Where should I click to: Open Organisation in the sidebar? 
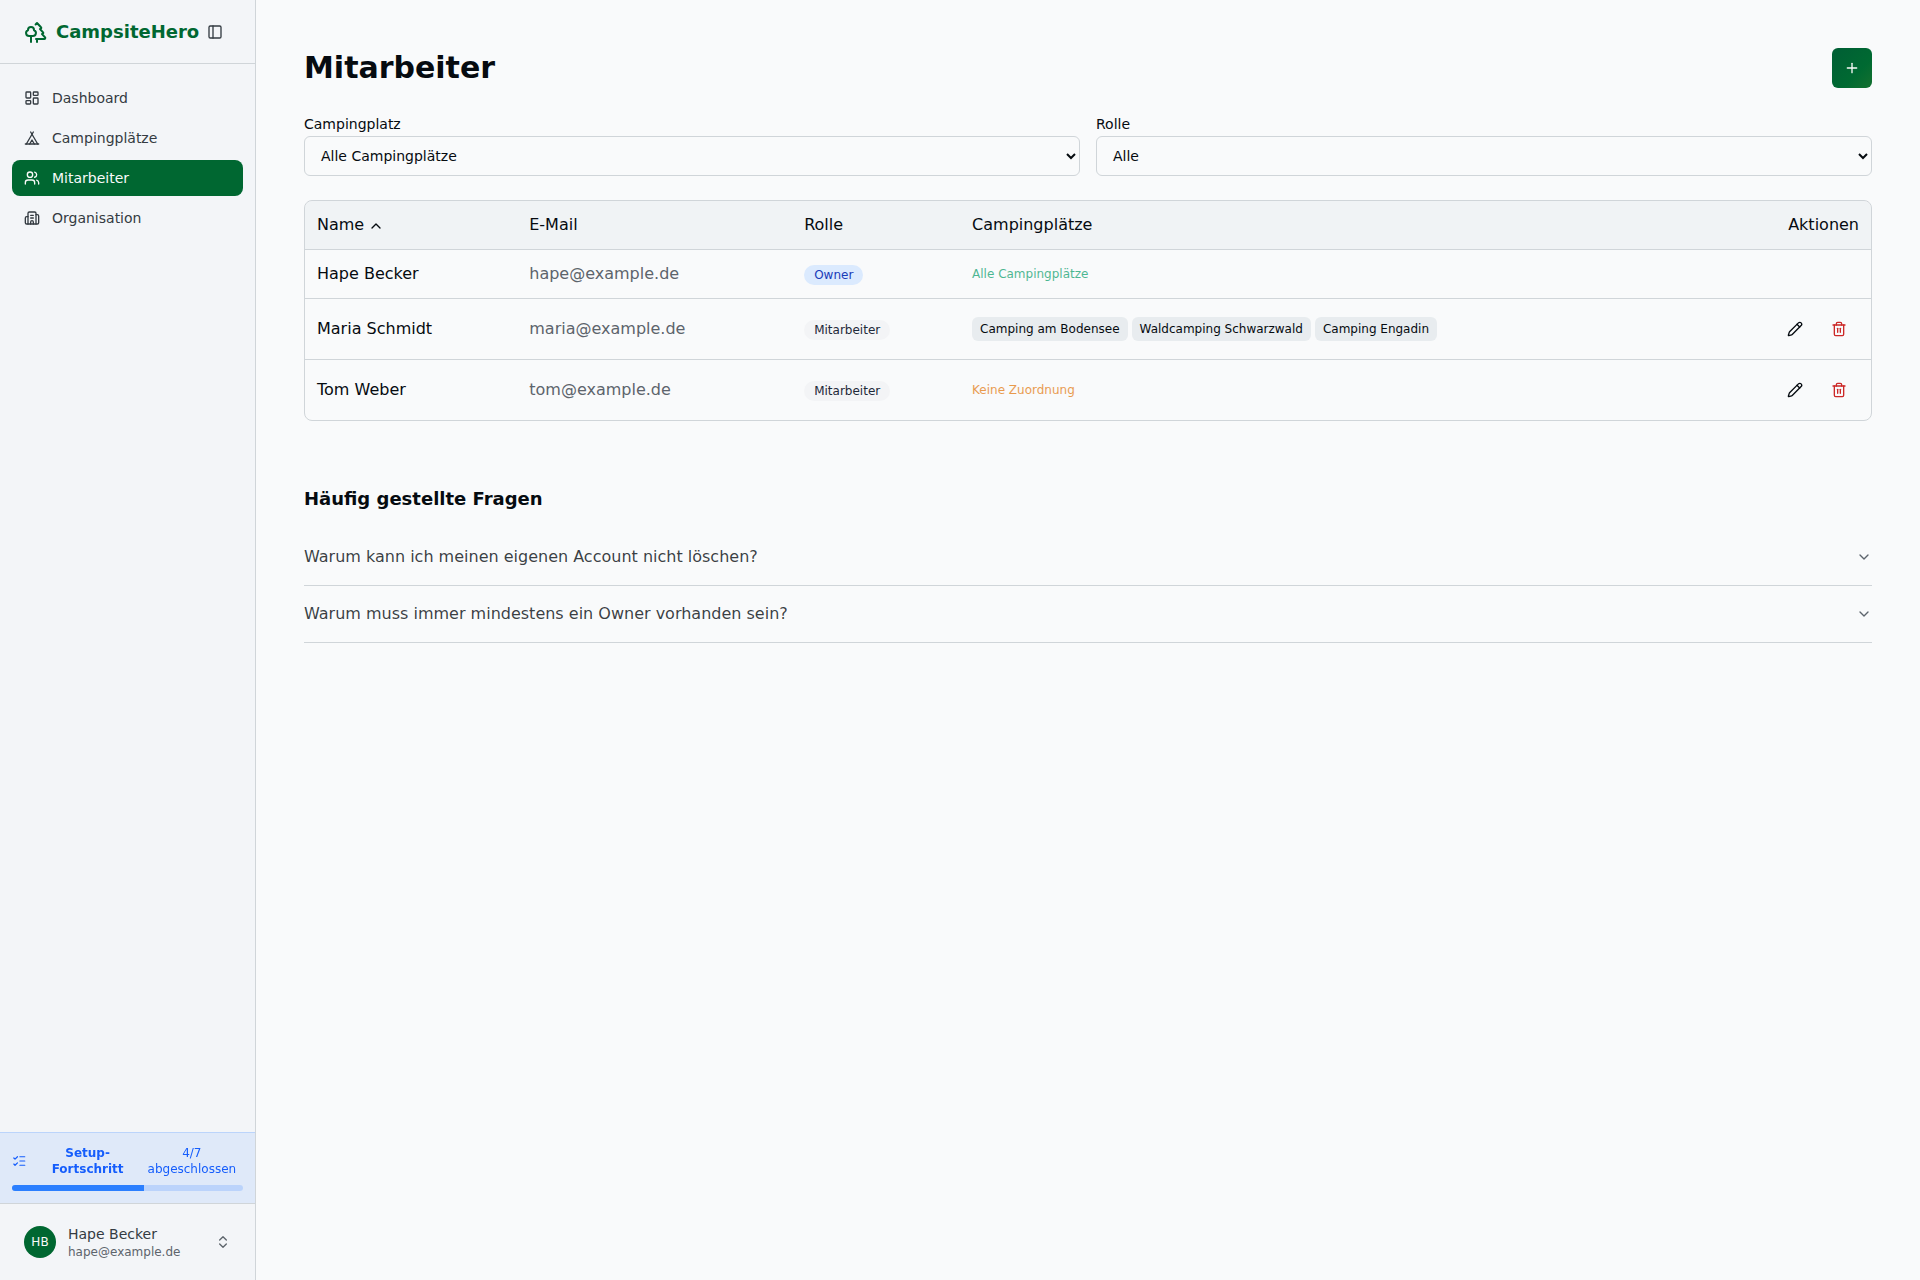(127, 218)
